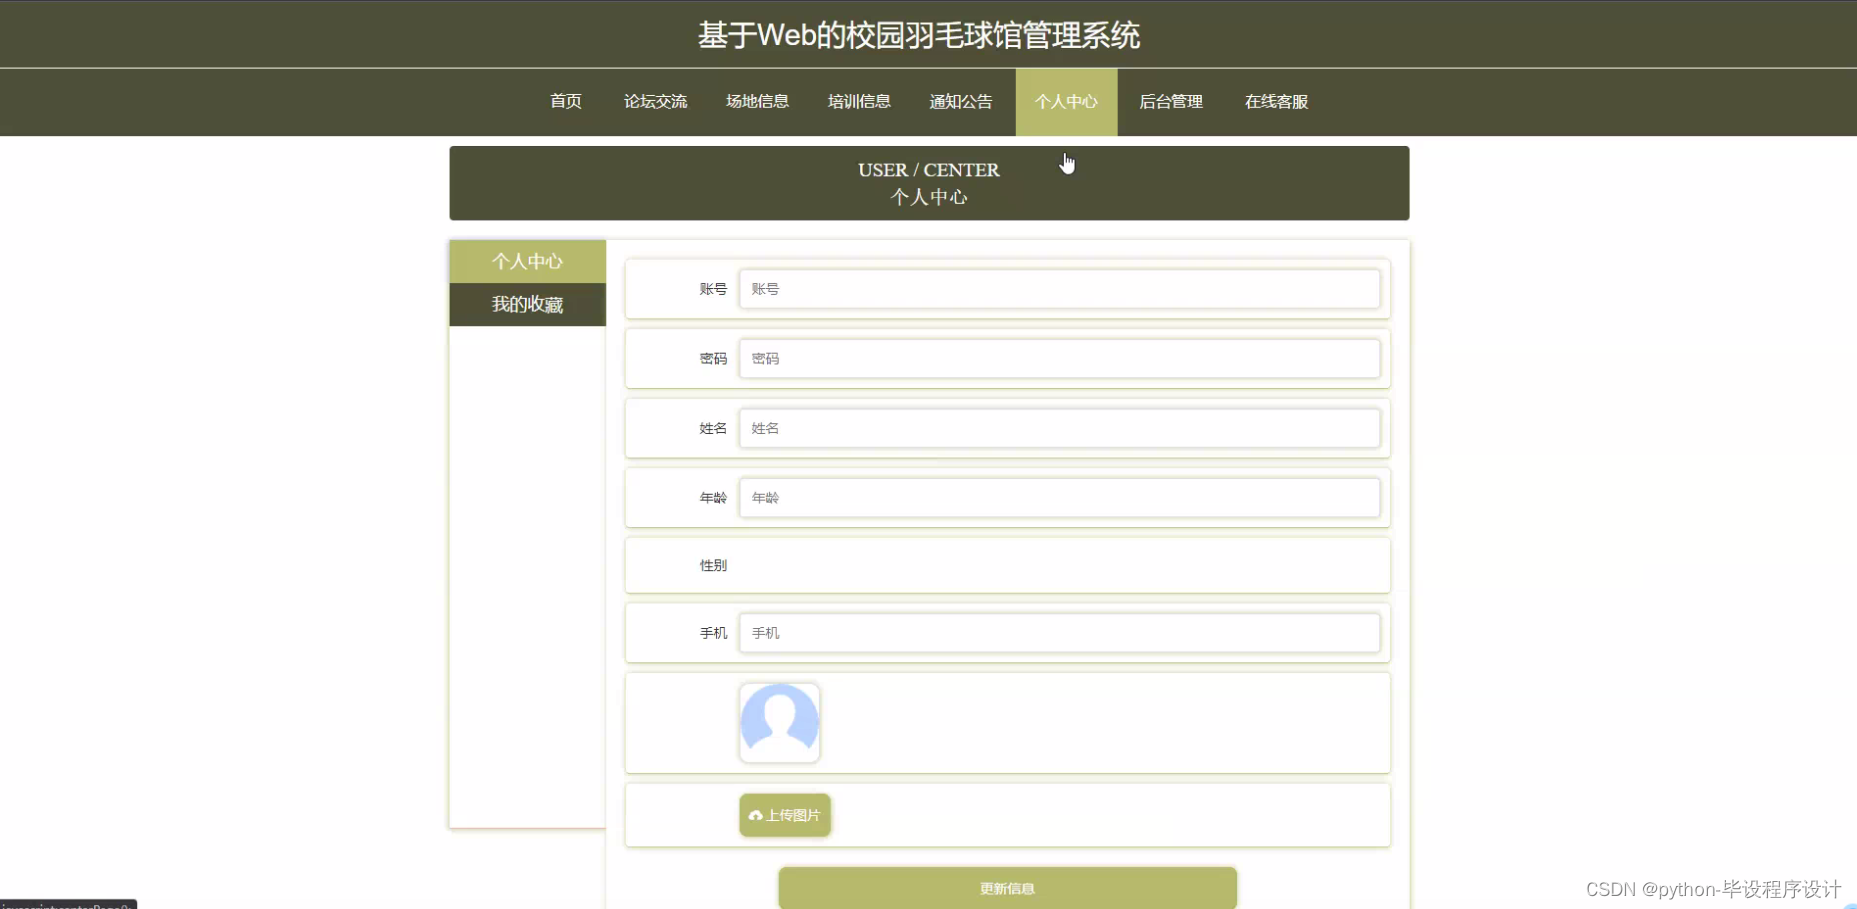
Task: Click the 密码 password input field
Action: coord(1059,358)
